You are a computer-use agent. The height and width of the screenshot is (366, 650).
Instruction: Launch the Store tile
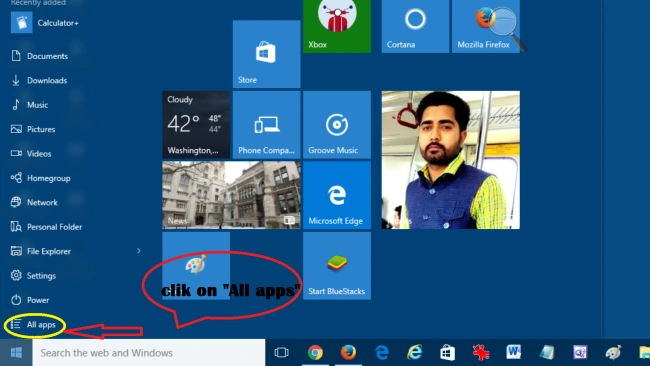pos(267,54)
